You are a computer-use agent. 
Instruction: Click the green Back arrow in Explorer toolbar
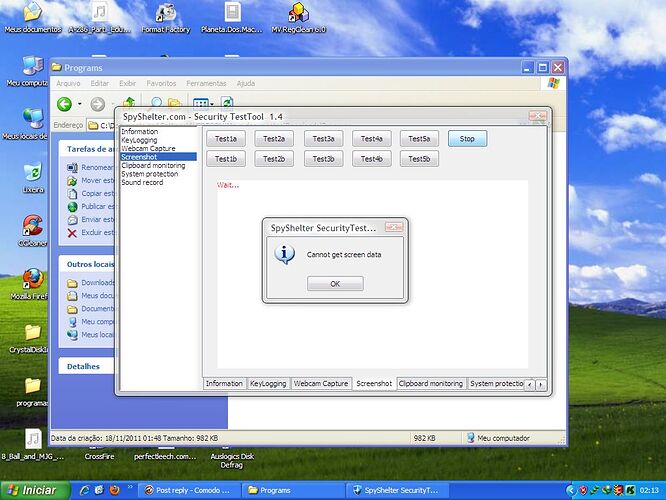click(65, 104)
